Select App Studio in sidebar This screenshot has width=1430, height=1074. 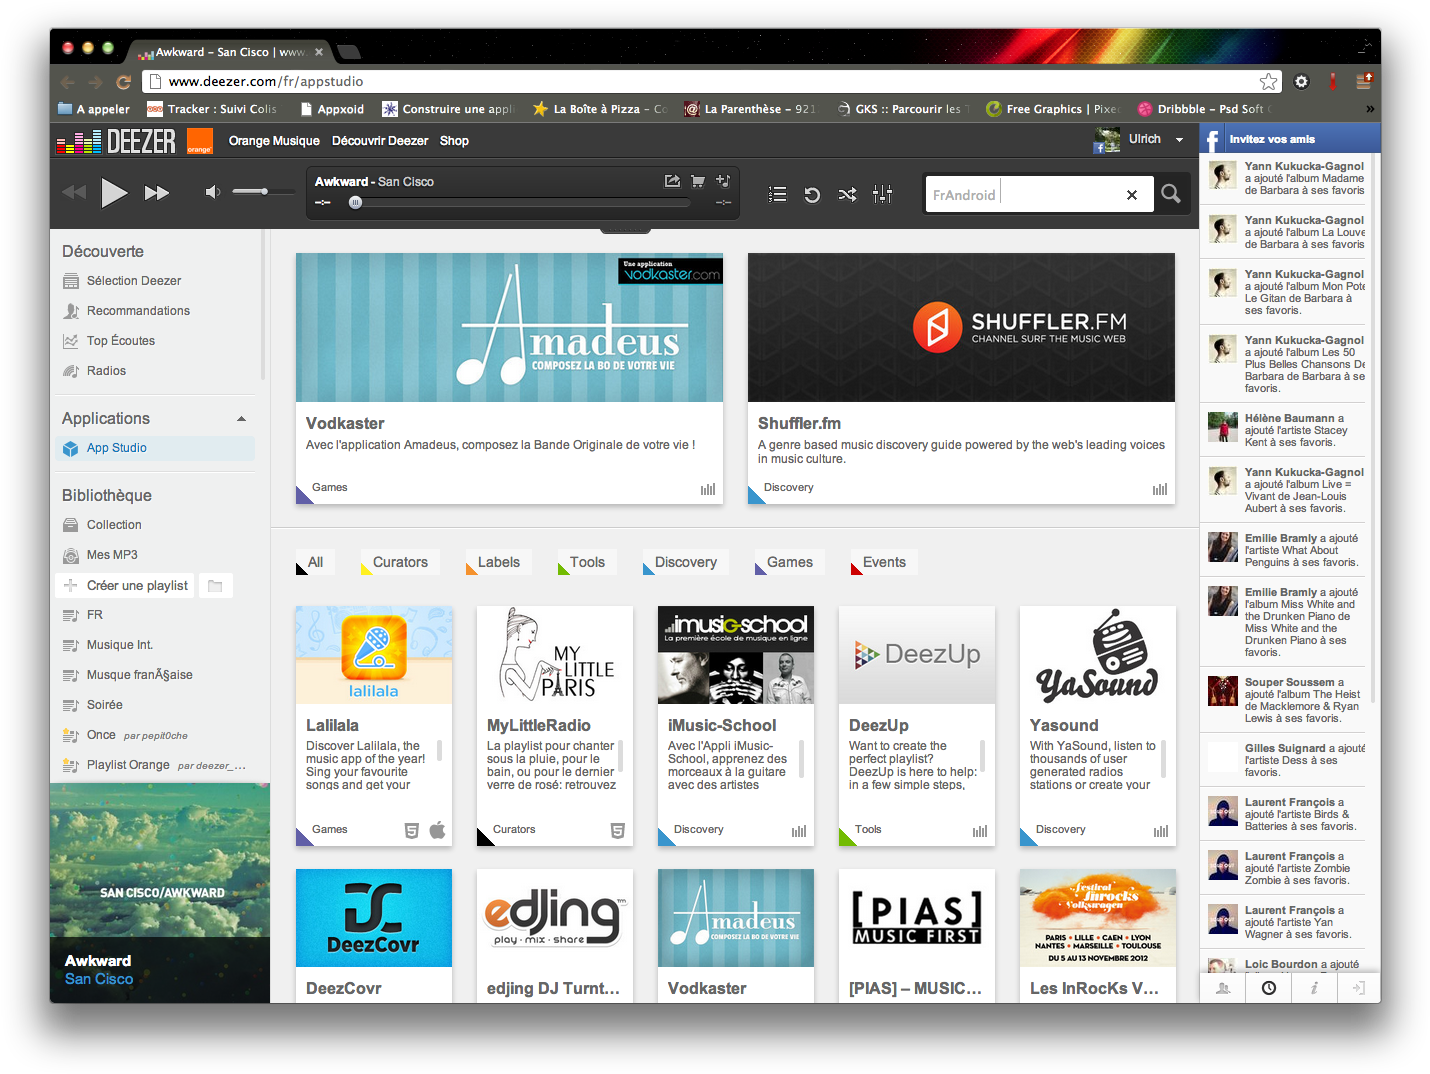(x=156, y=448)
